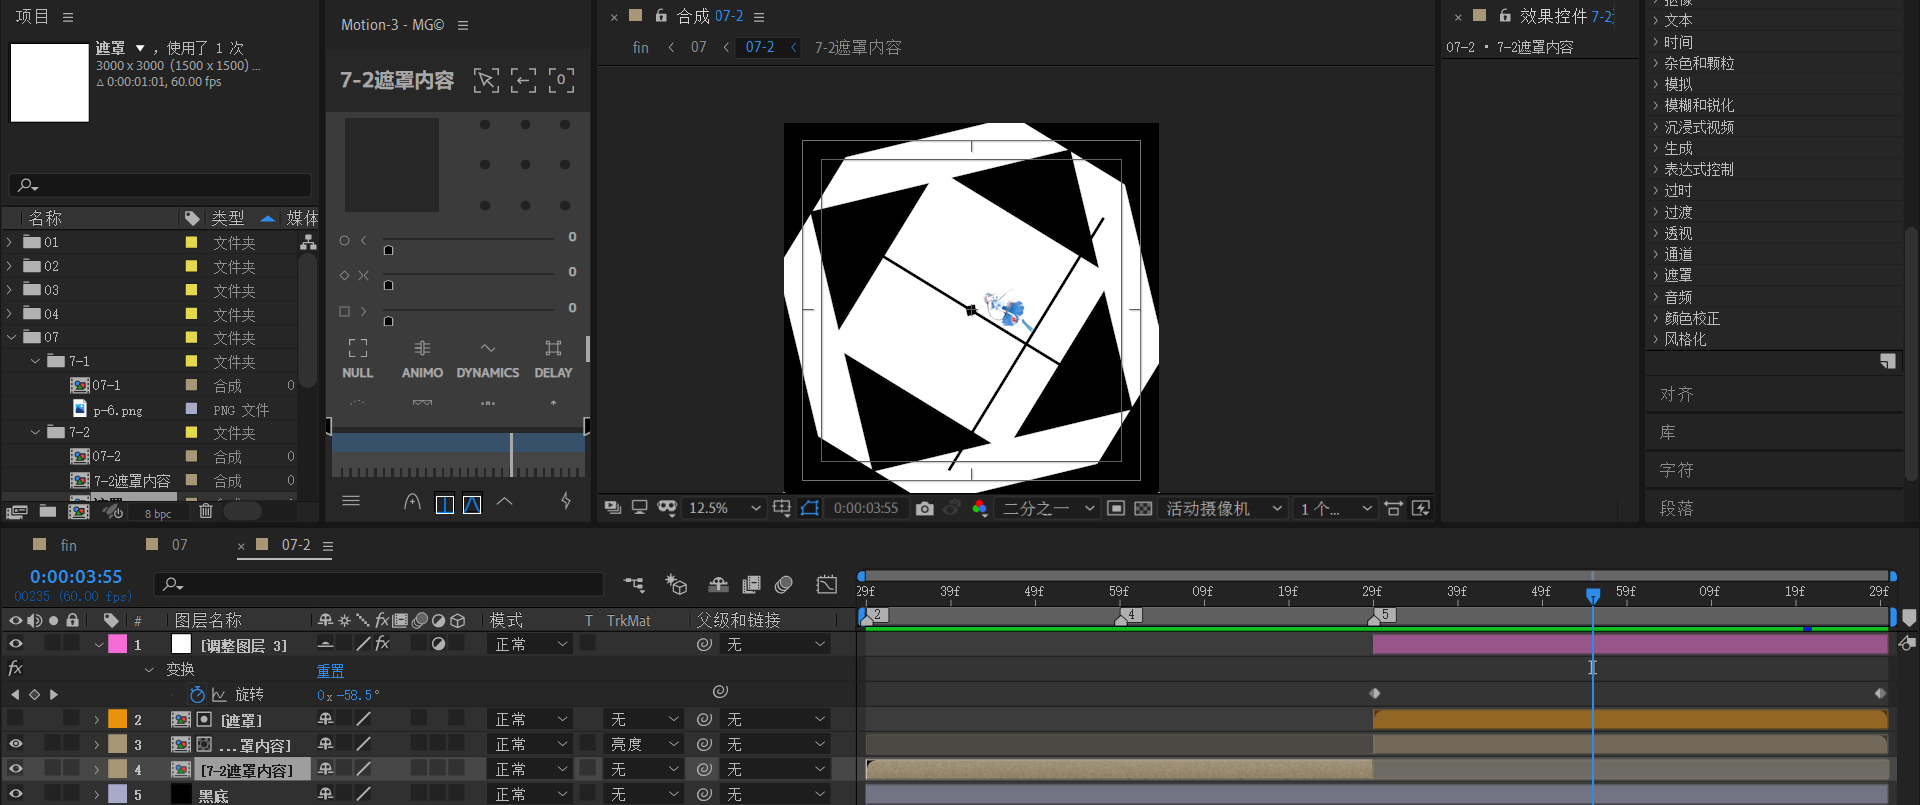Image resolution: width=1920 pixels, height=805 pixels.
Task: Open 段落 paragraph panel
Action: (1677, 508)
